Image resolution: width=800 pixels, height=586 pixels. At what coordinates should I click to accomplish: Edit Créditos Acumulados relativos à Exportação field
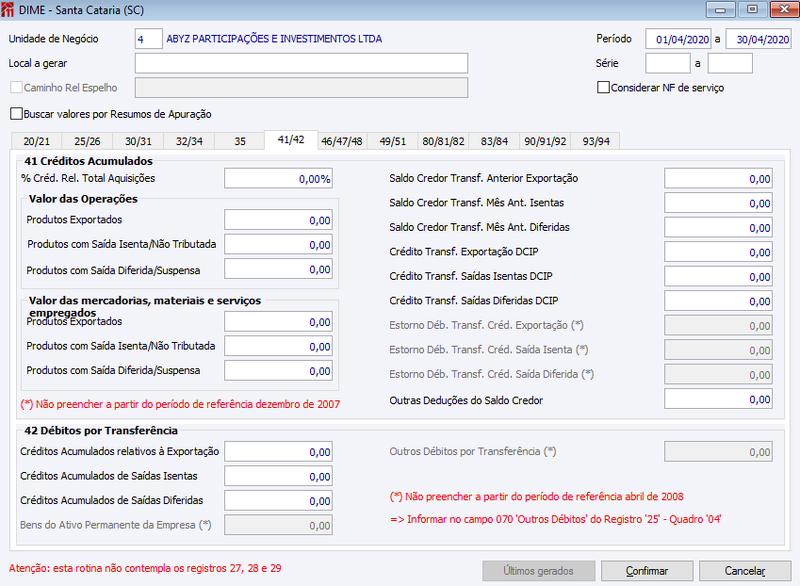[x=279, y=451]
